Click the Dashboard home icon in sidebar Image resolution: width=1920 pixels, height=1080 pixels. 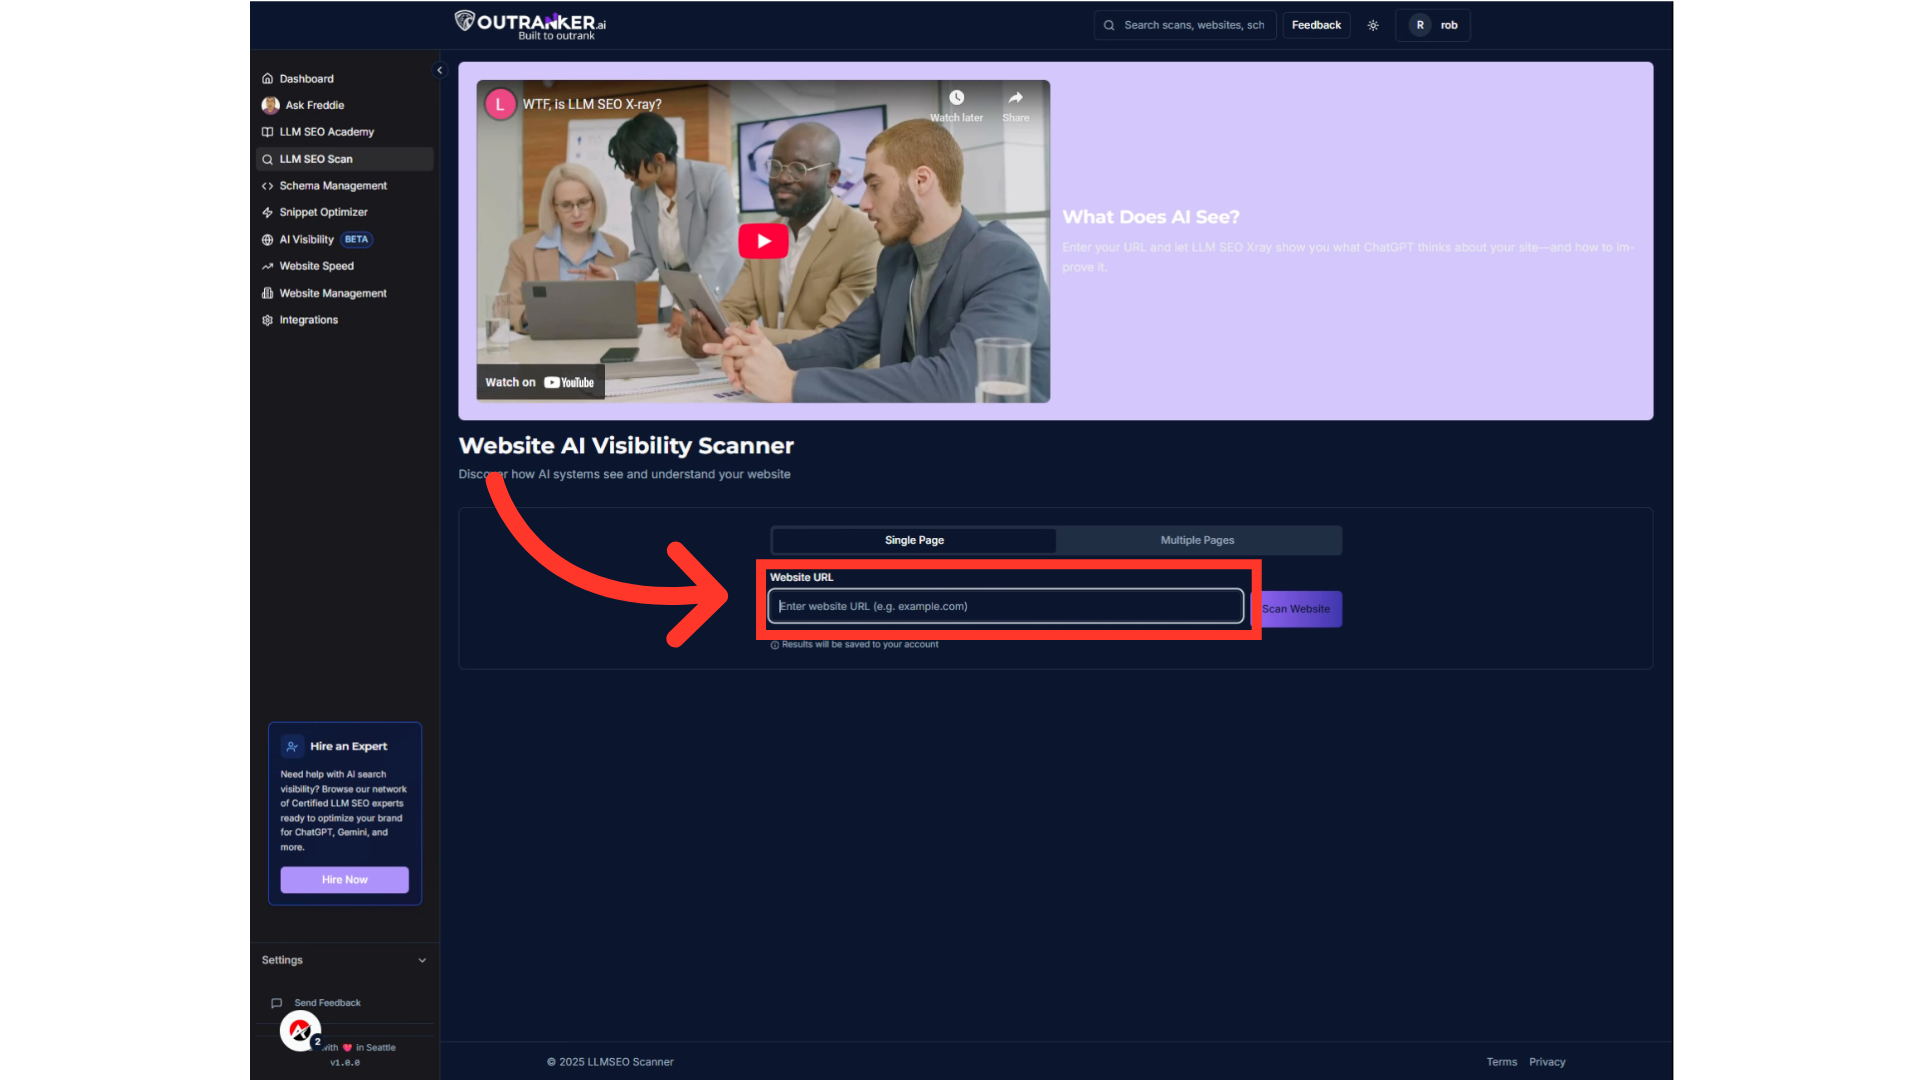(x=267, y=79)
